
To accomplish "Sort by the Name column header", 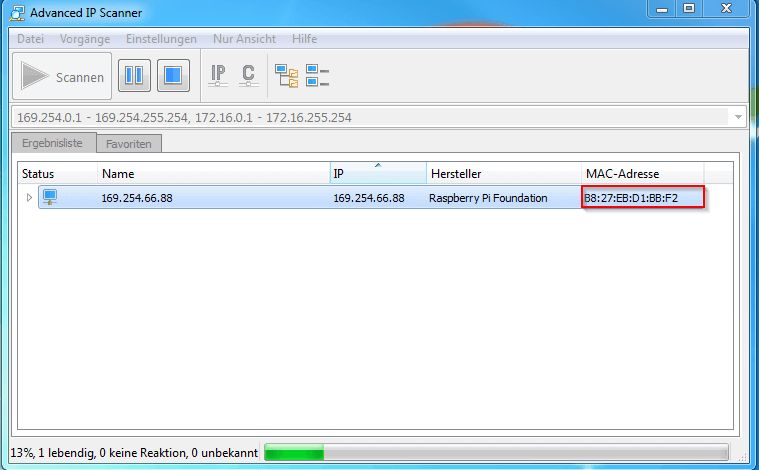I will [213, 173].
